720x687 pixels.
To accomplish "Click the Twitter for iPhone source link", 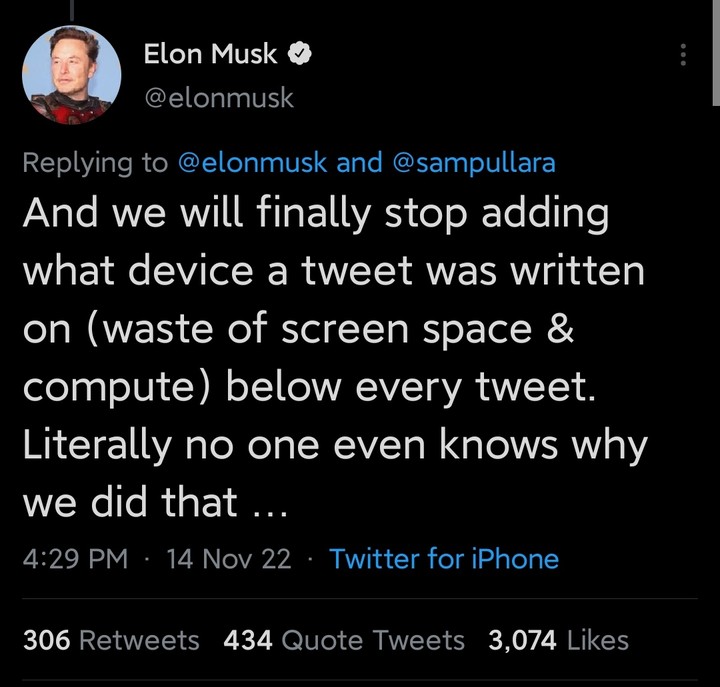I will pos(444,558).
